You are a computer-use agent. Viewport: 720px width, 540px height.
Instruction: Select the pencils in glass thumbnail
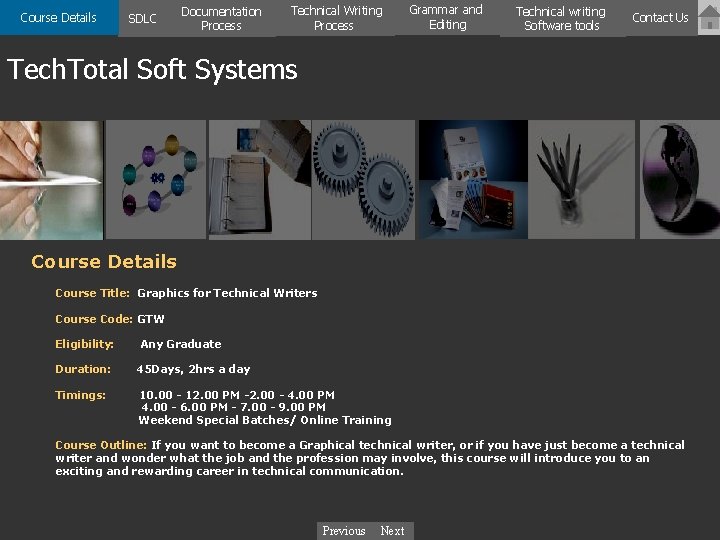pos(582,180)
